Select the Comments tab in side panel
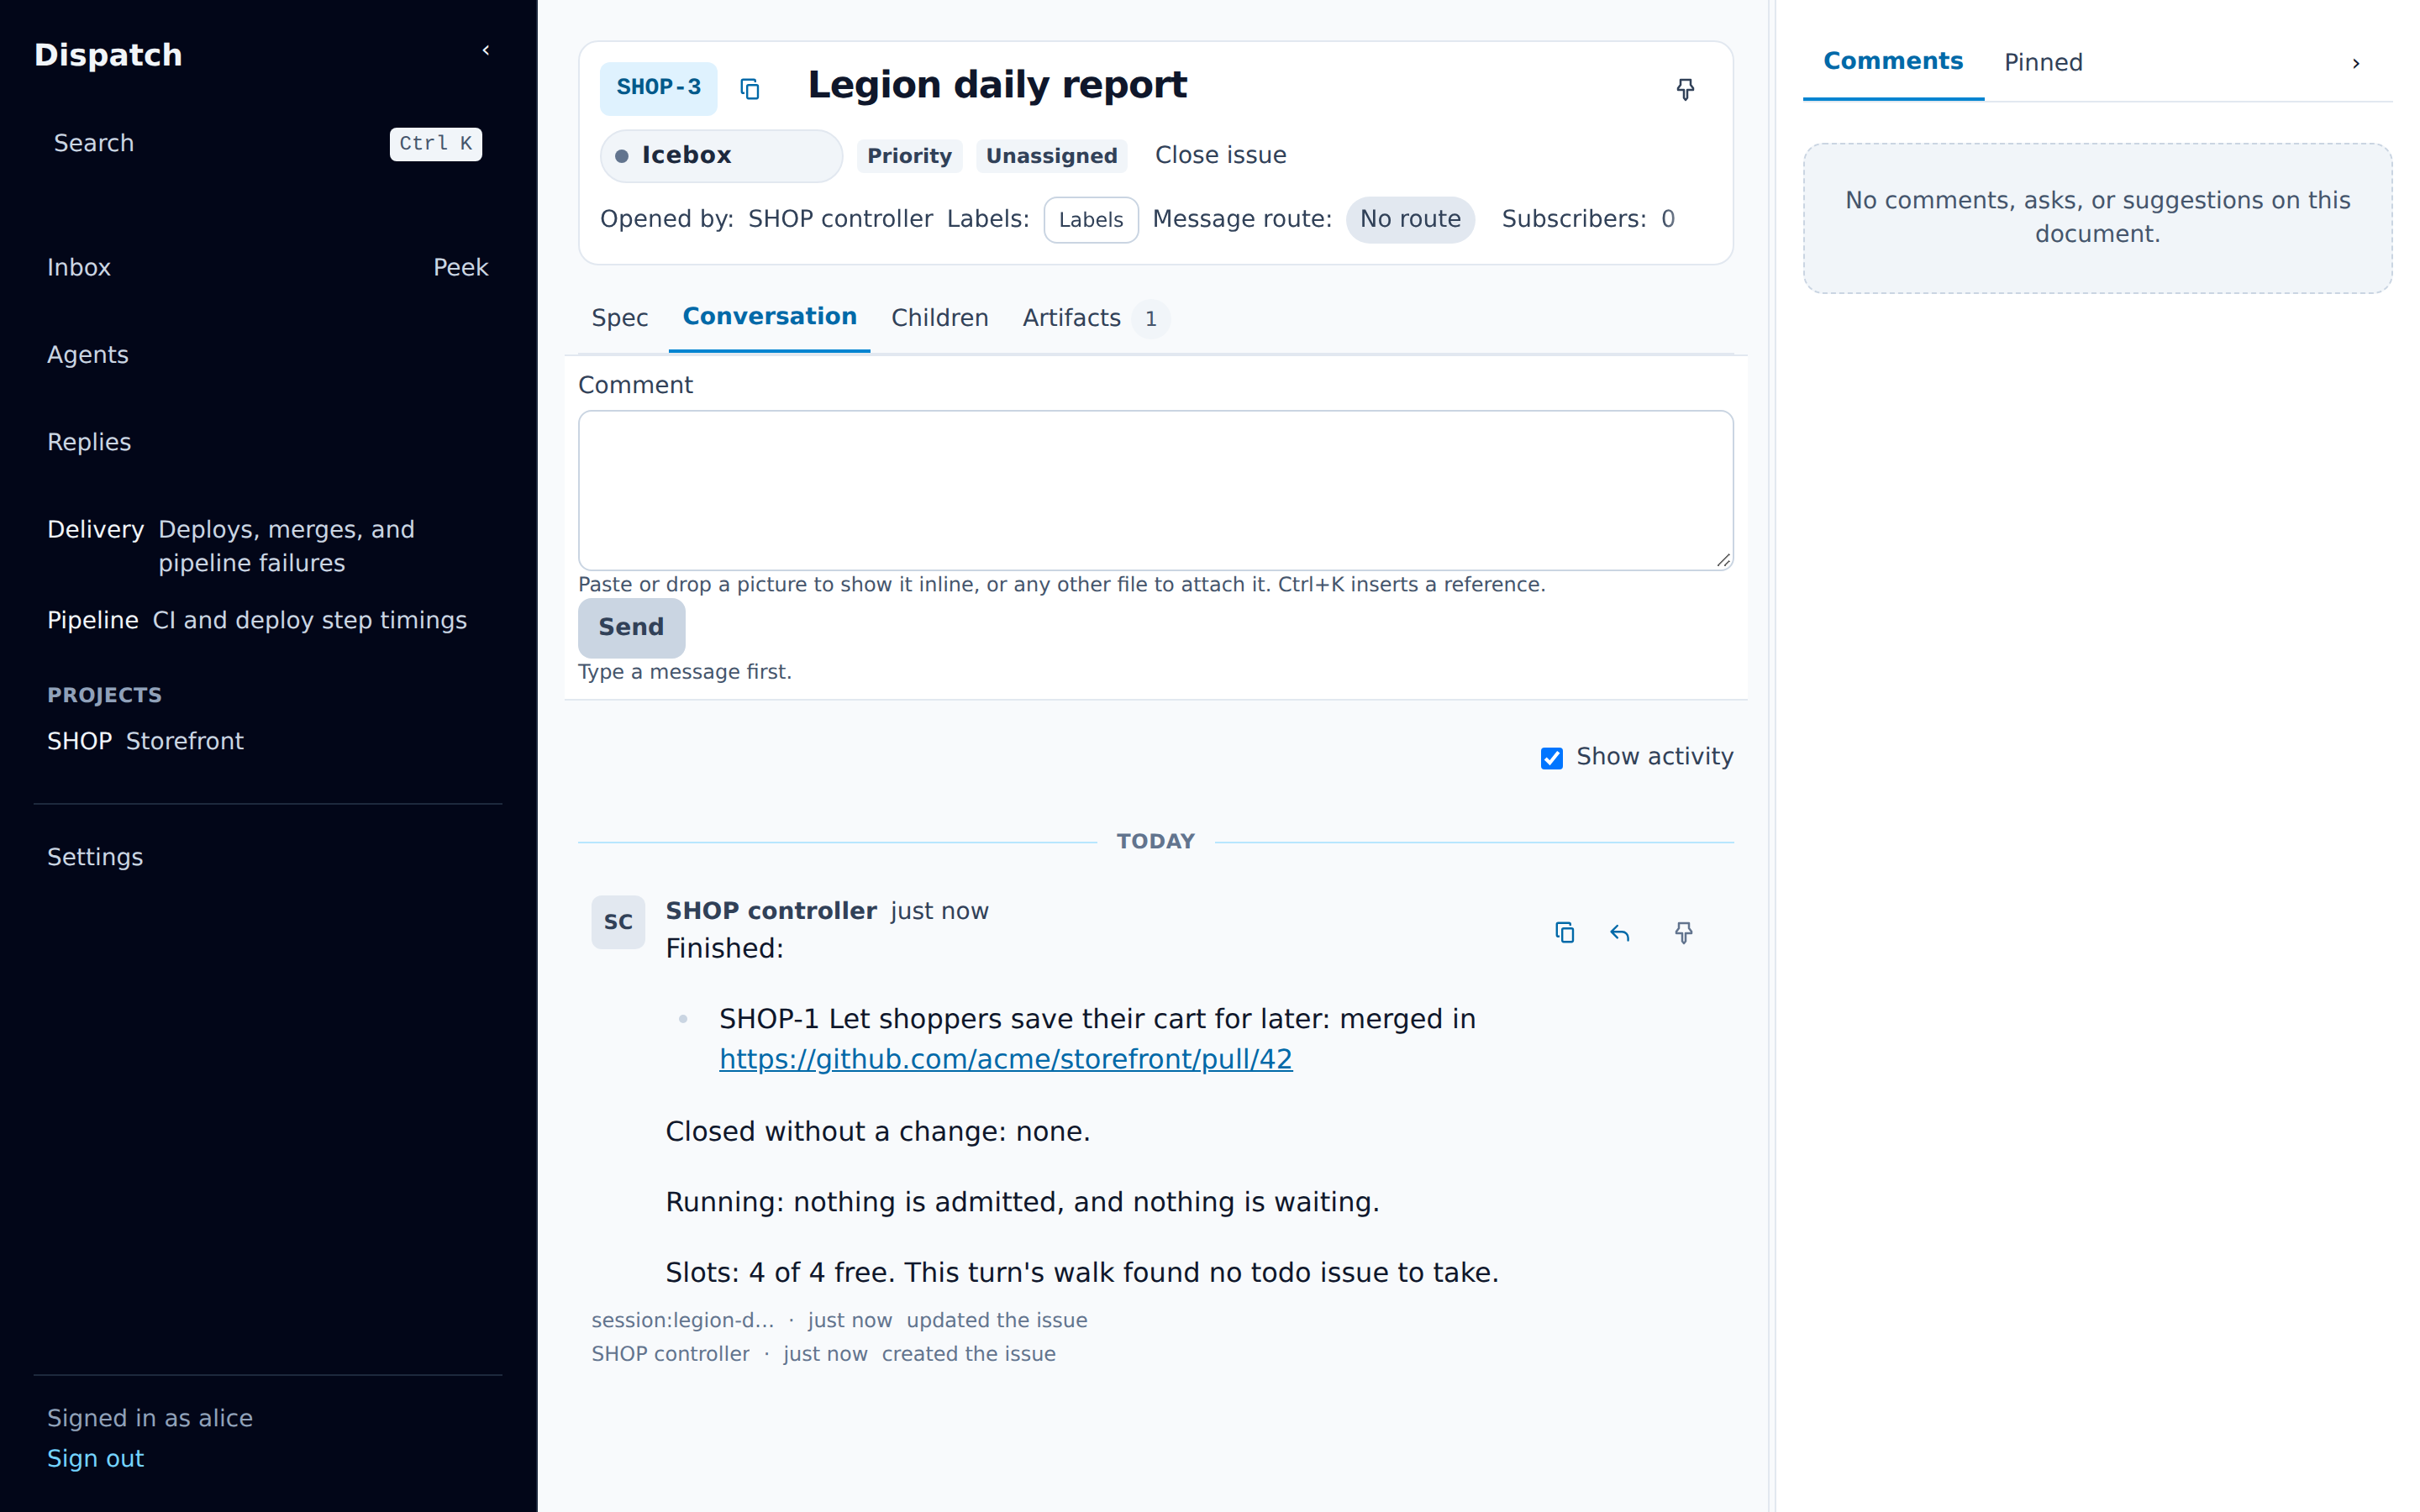 point(1893,62)
